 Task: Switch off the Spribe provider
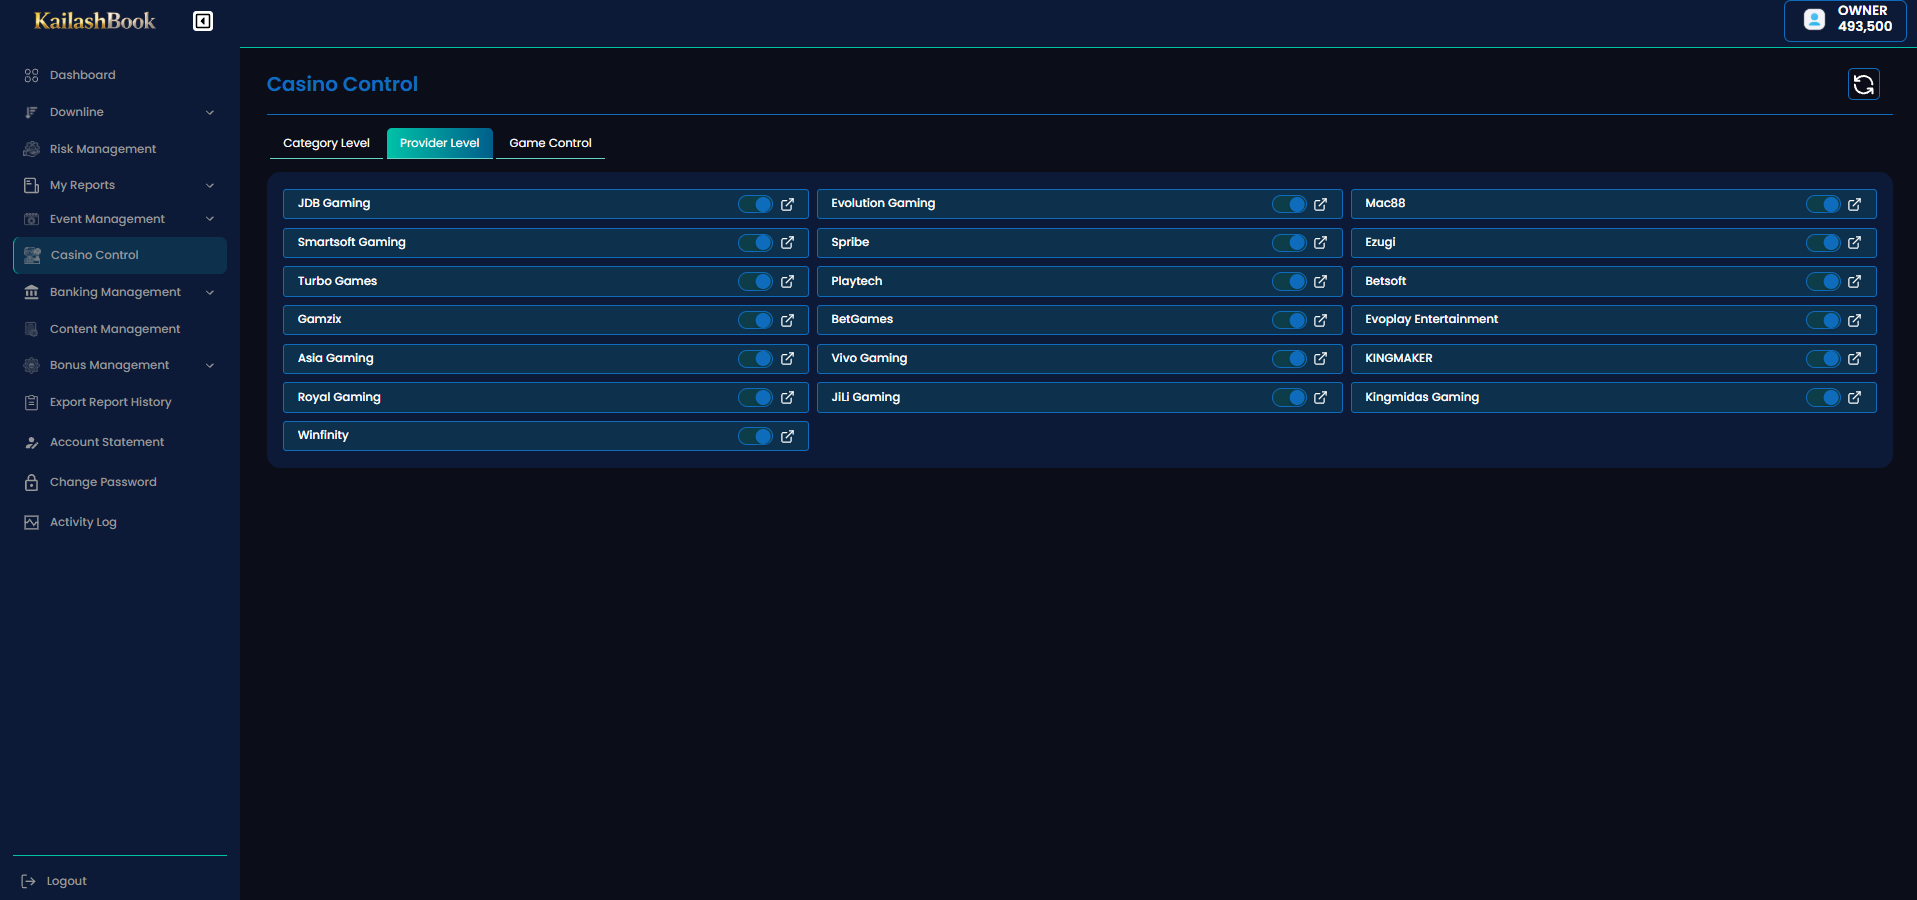click(x=1289, y=243)
